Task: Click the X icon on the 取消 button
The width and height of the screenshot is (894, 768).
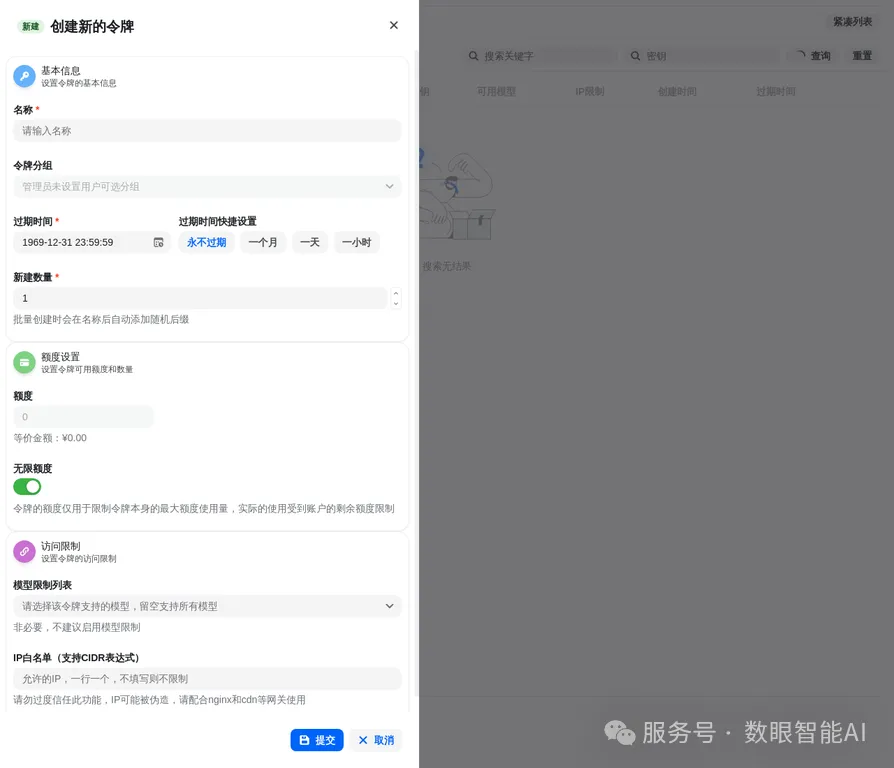Action: point(363,740)
